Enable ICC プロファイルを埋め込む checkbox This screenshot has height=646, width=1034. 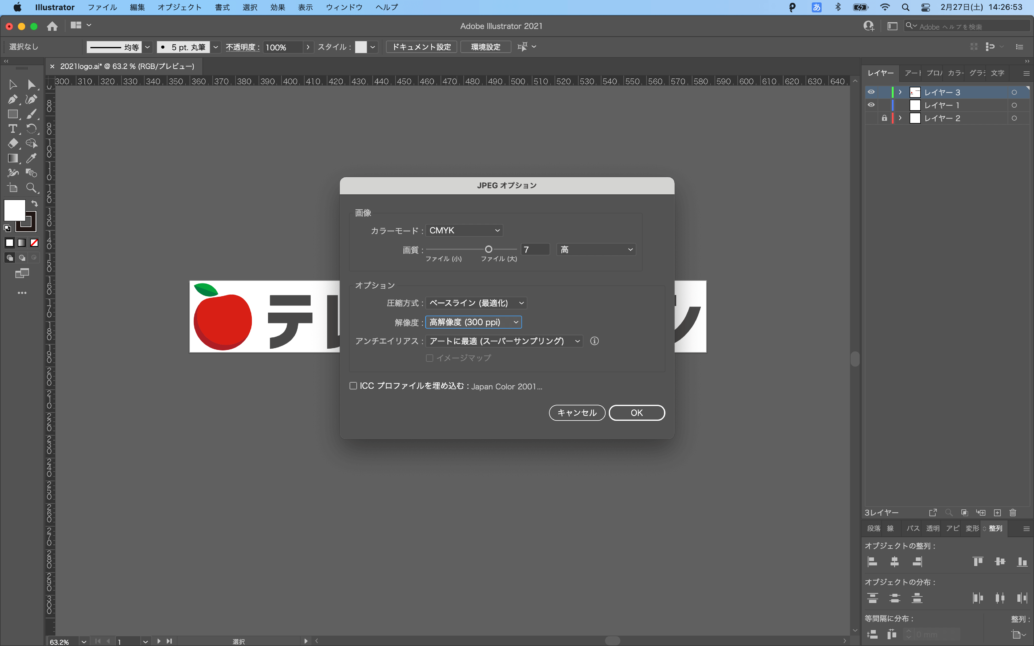tap(353, 386)
